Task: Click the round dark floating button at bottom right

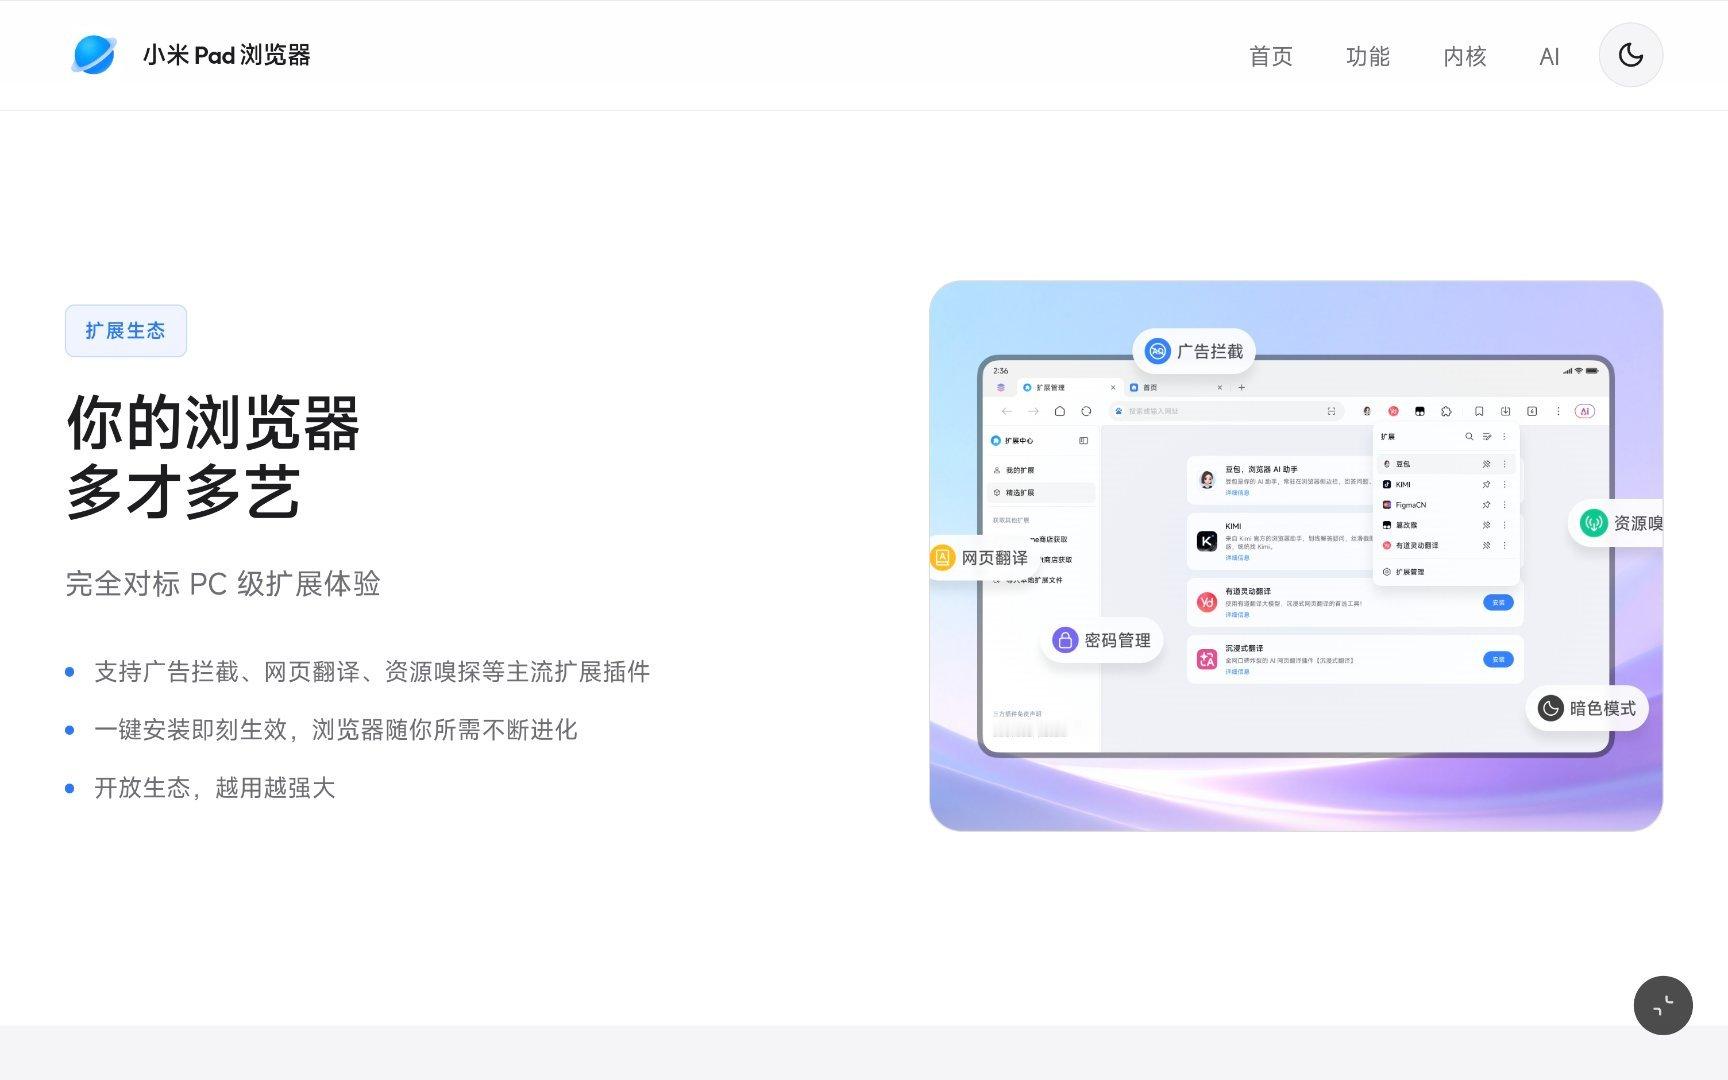Action: 1663,1005
